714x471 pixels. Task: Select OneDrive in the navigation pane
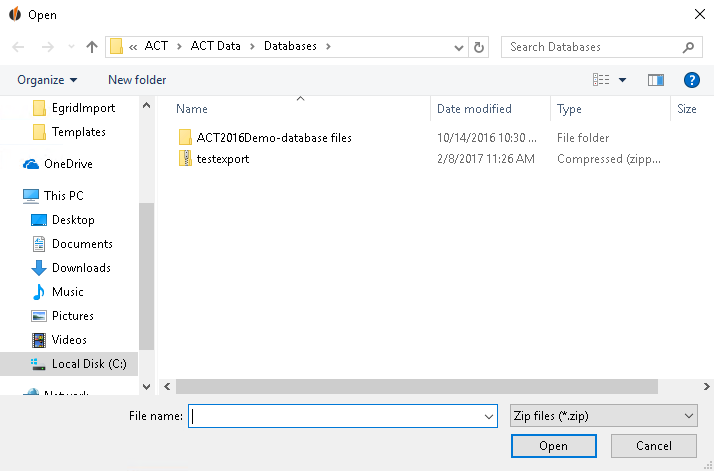point(58,164)
